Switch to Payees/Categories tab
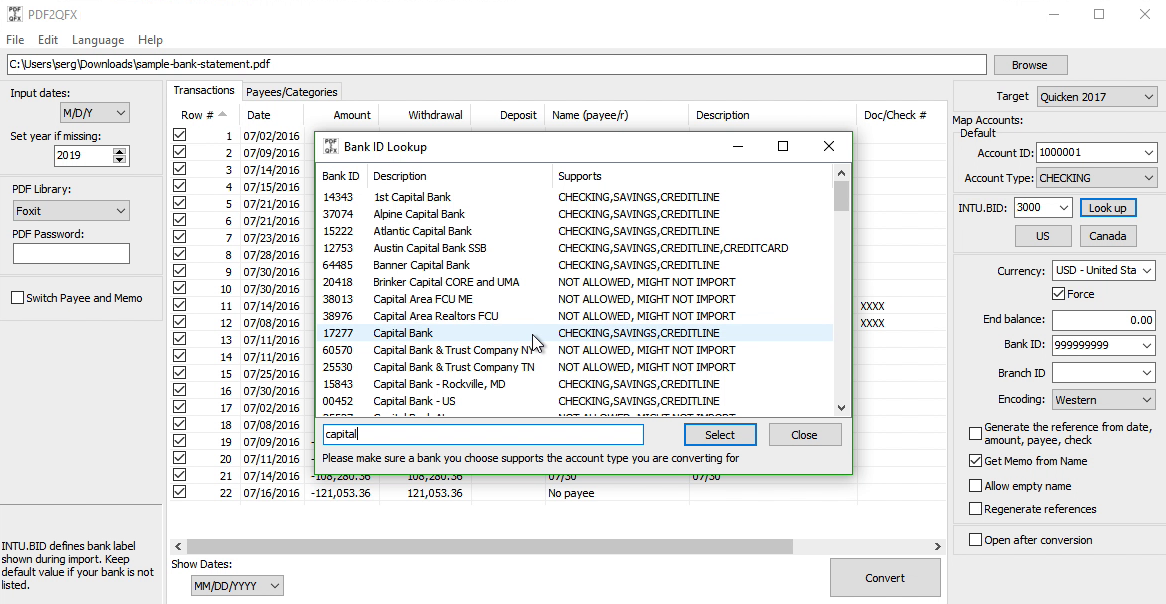The height and width of the screenshot is (604, 1166). click(x=292, y=92)
